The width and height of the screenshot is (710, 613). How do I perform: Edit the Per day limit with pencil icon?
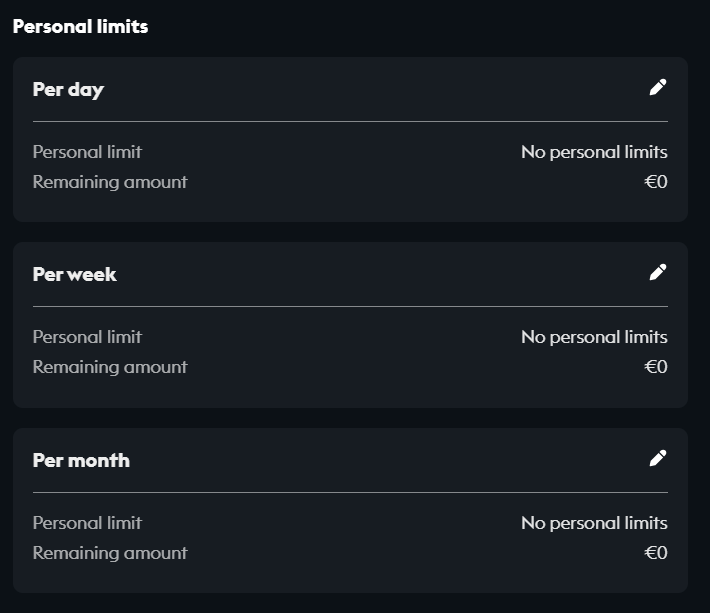click(657, 88)
